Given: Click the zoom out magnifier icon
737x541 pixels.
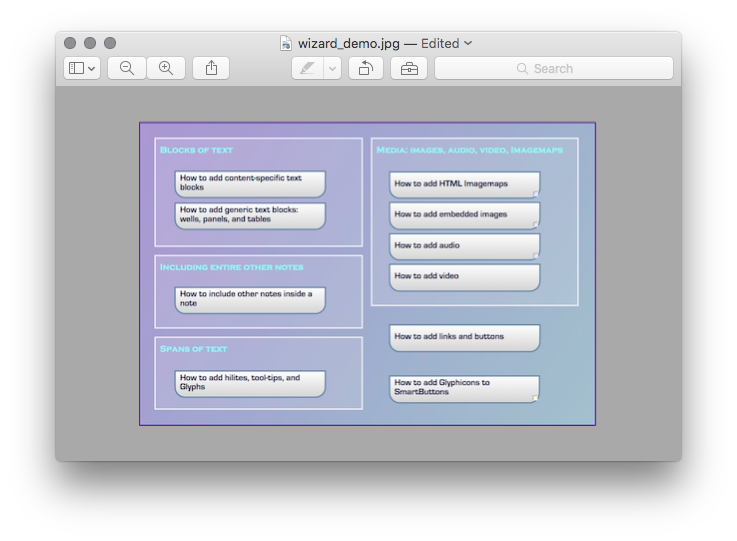Looking at the screenshot, I should point(127,68).
